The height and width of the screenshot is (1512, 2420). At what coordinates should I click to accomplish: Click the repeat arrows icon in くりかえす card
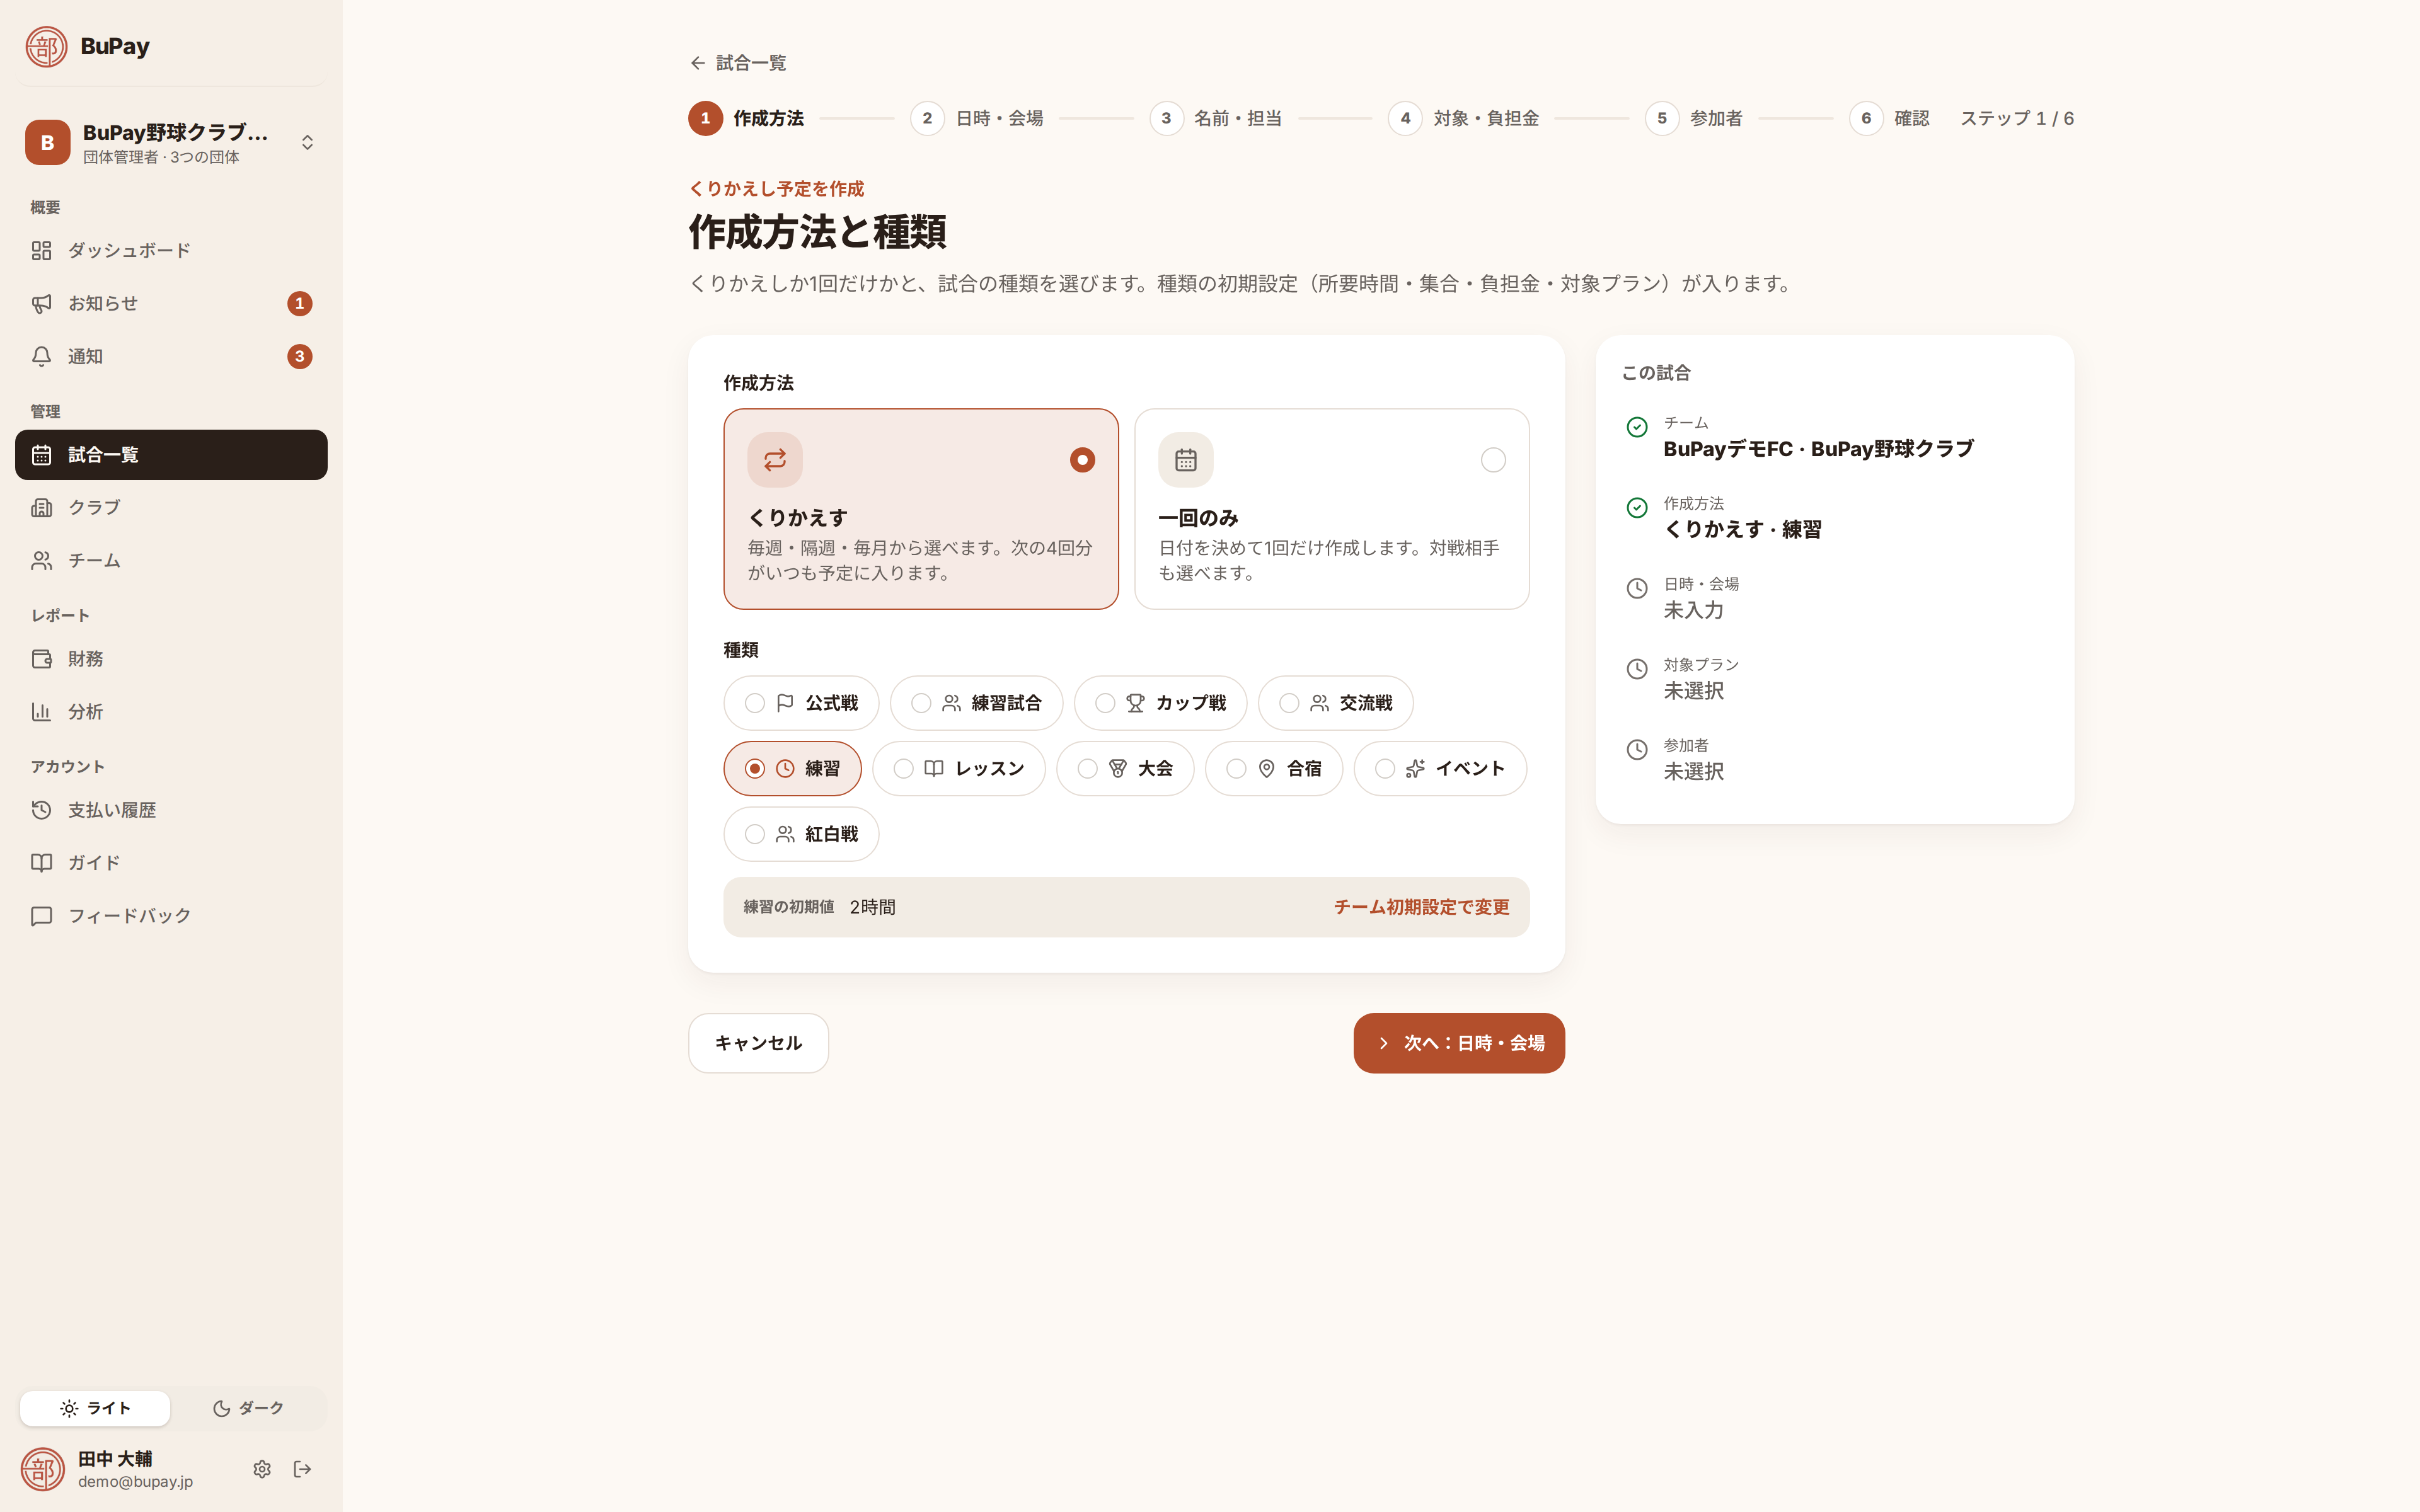[775, 460]
